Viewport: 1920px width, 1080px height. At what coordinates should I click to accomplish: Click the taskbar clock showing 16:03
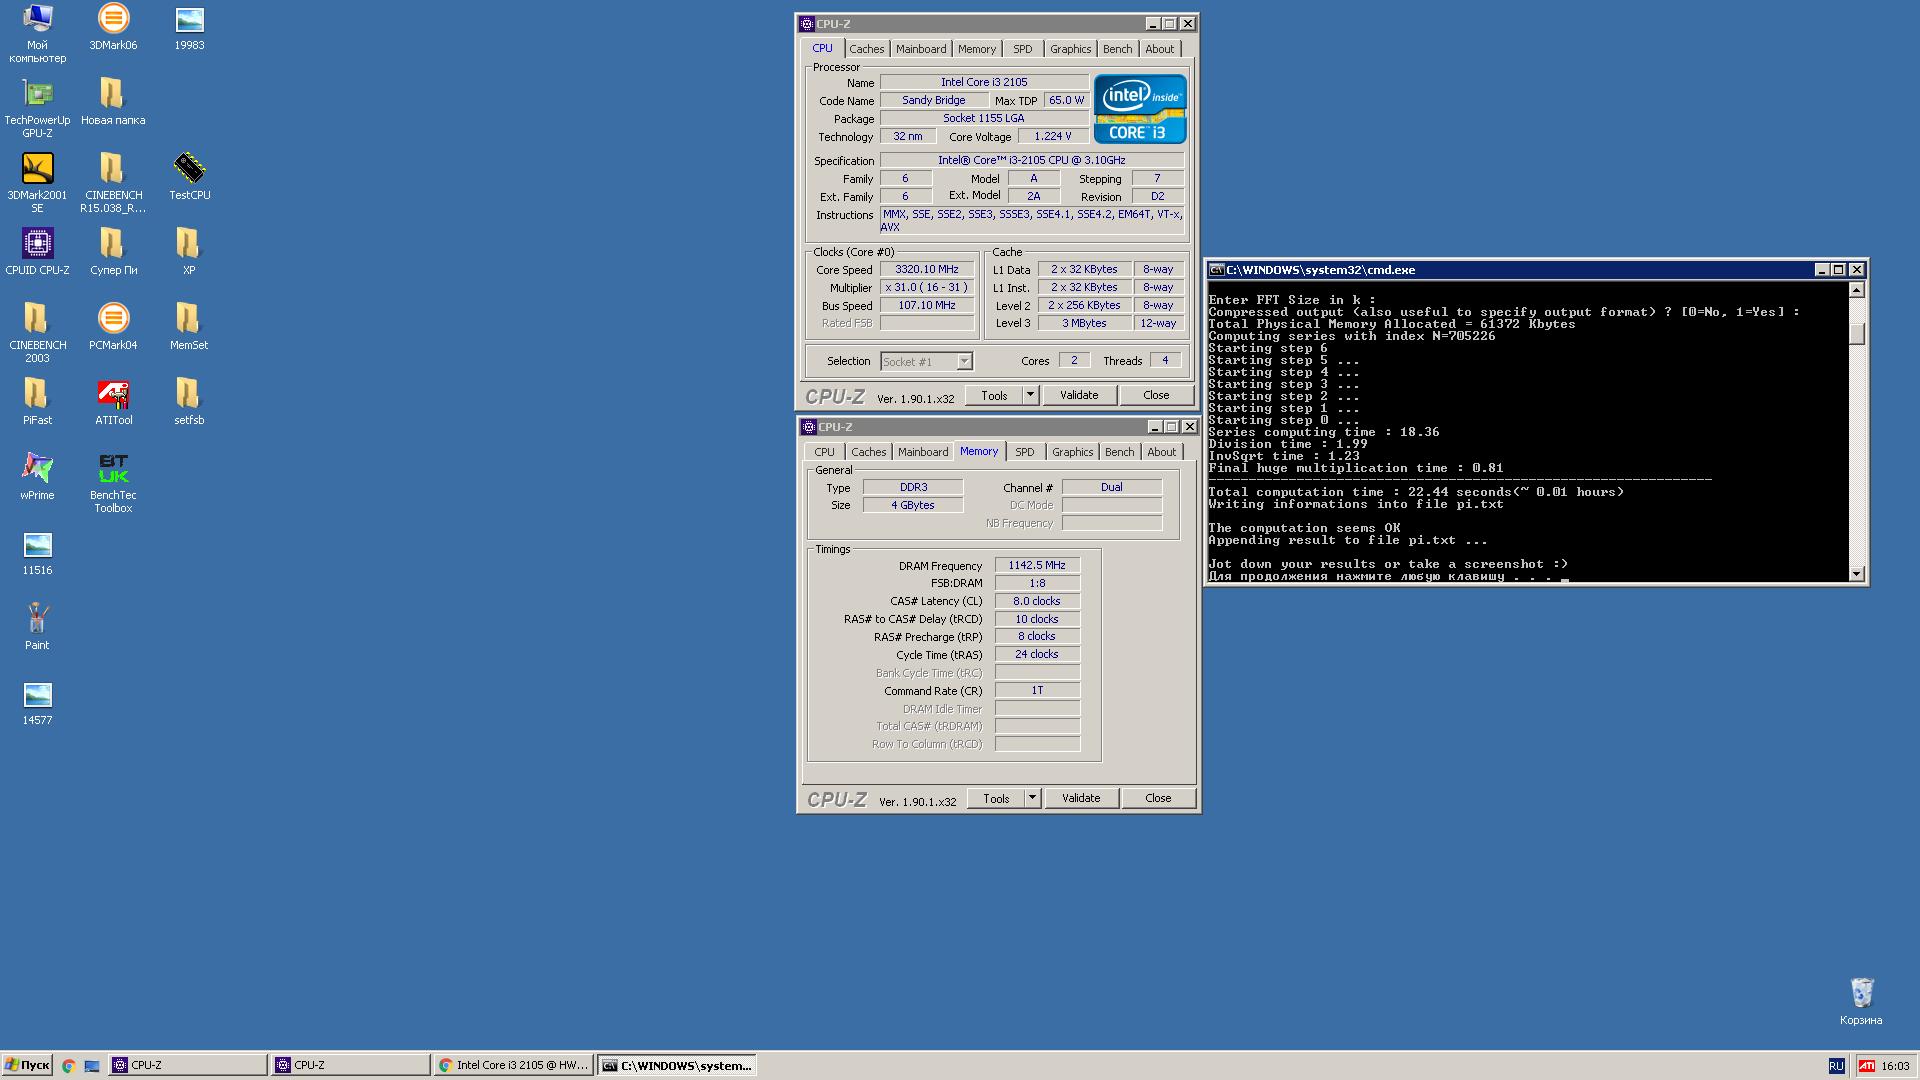point(1895,1066)
